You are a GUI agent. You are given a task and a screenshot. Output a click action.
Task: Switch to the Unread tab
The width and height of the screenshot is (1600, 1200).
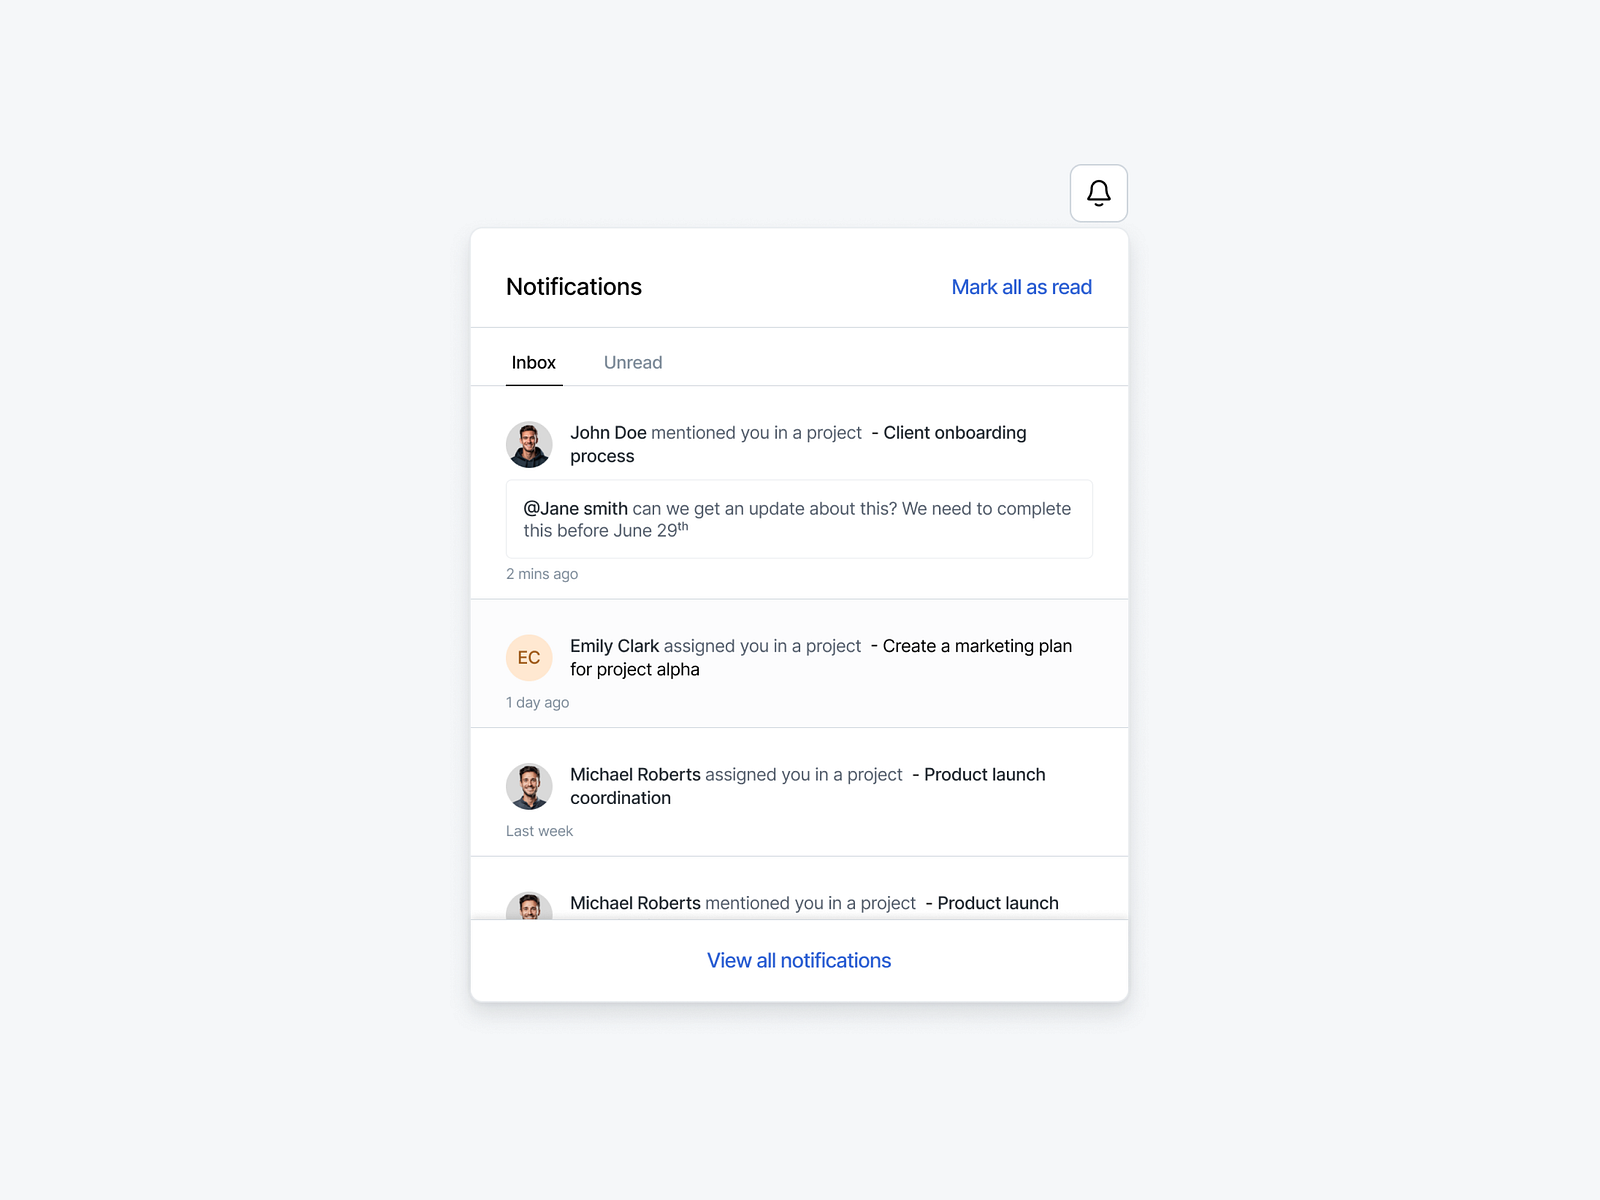pyautogui.click(x=632, y=362)
